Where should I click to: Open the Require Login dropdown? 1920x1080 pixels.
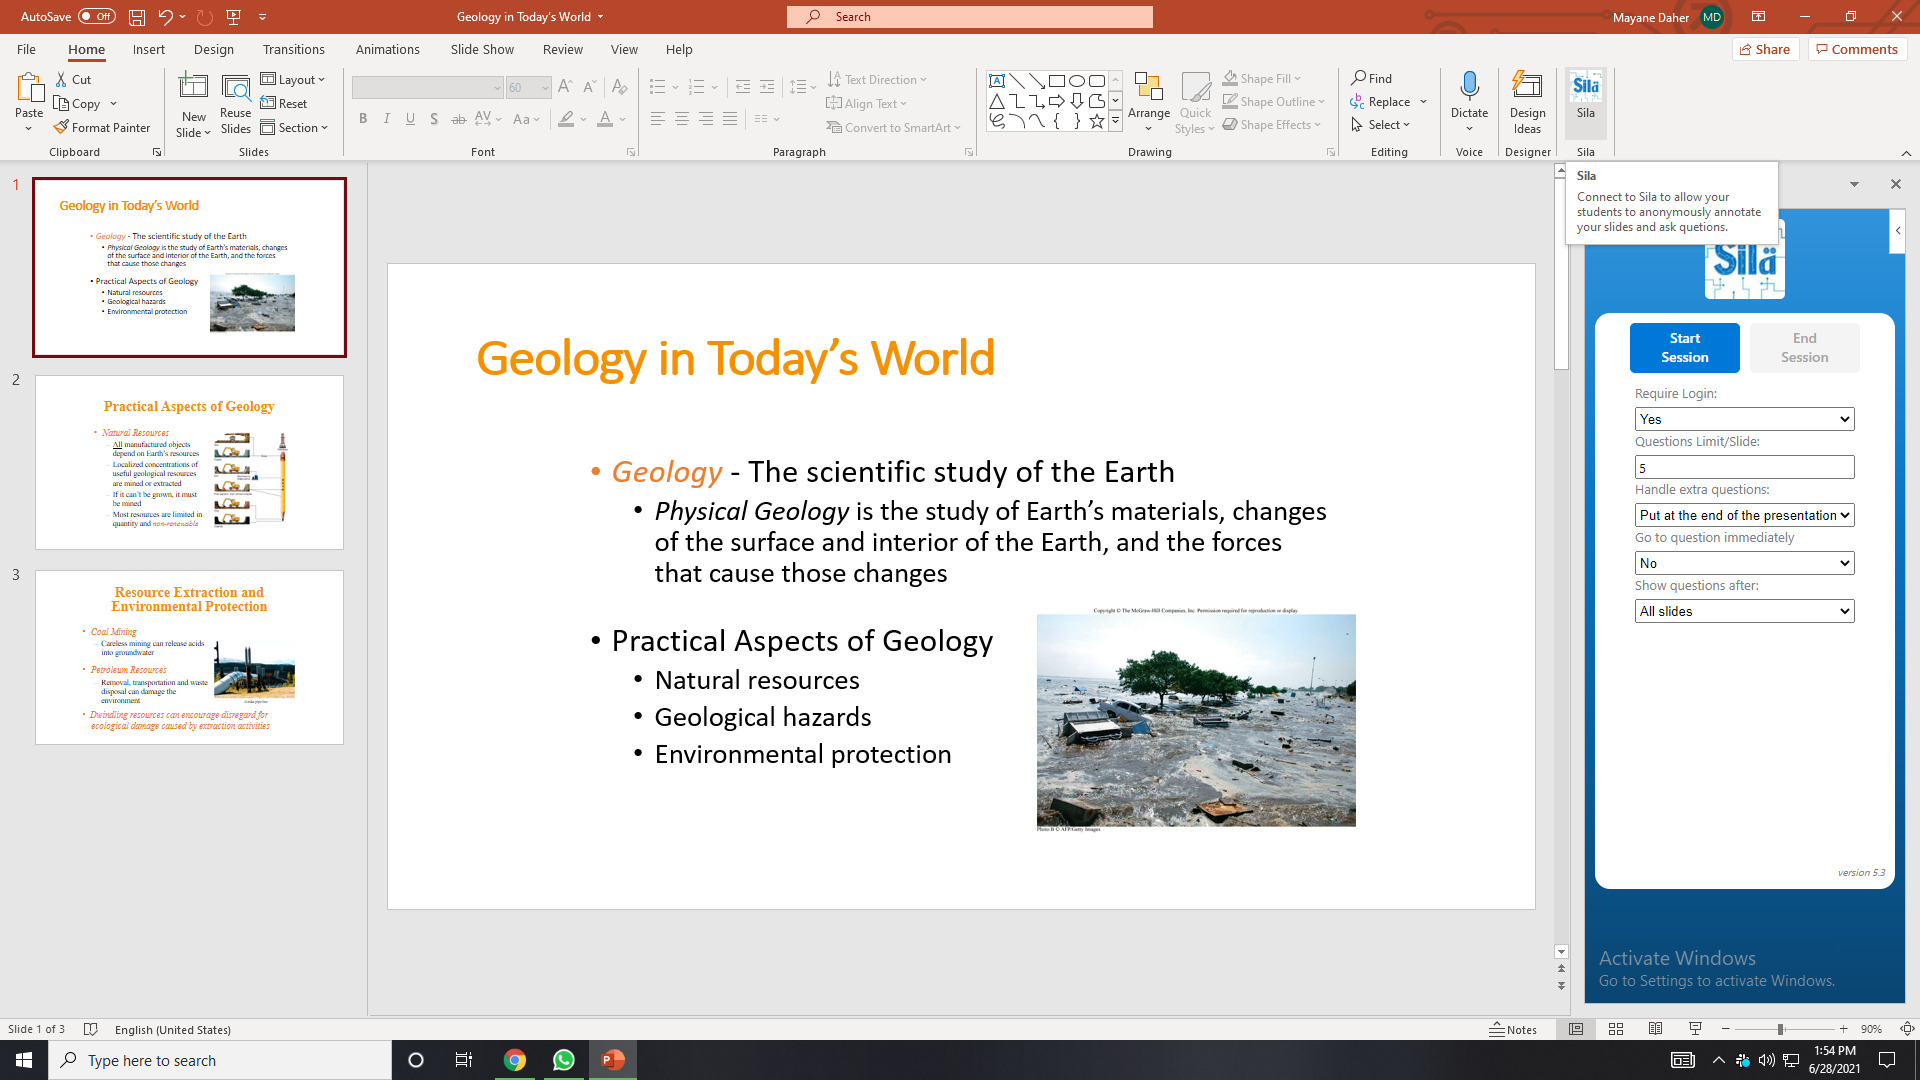1744,419
